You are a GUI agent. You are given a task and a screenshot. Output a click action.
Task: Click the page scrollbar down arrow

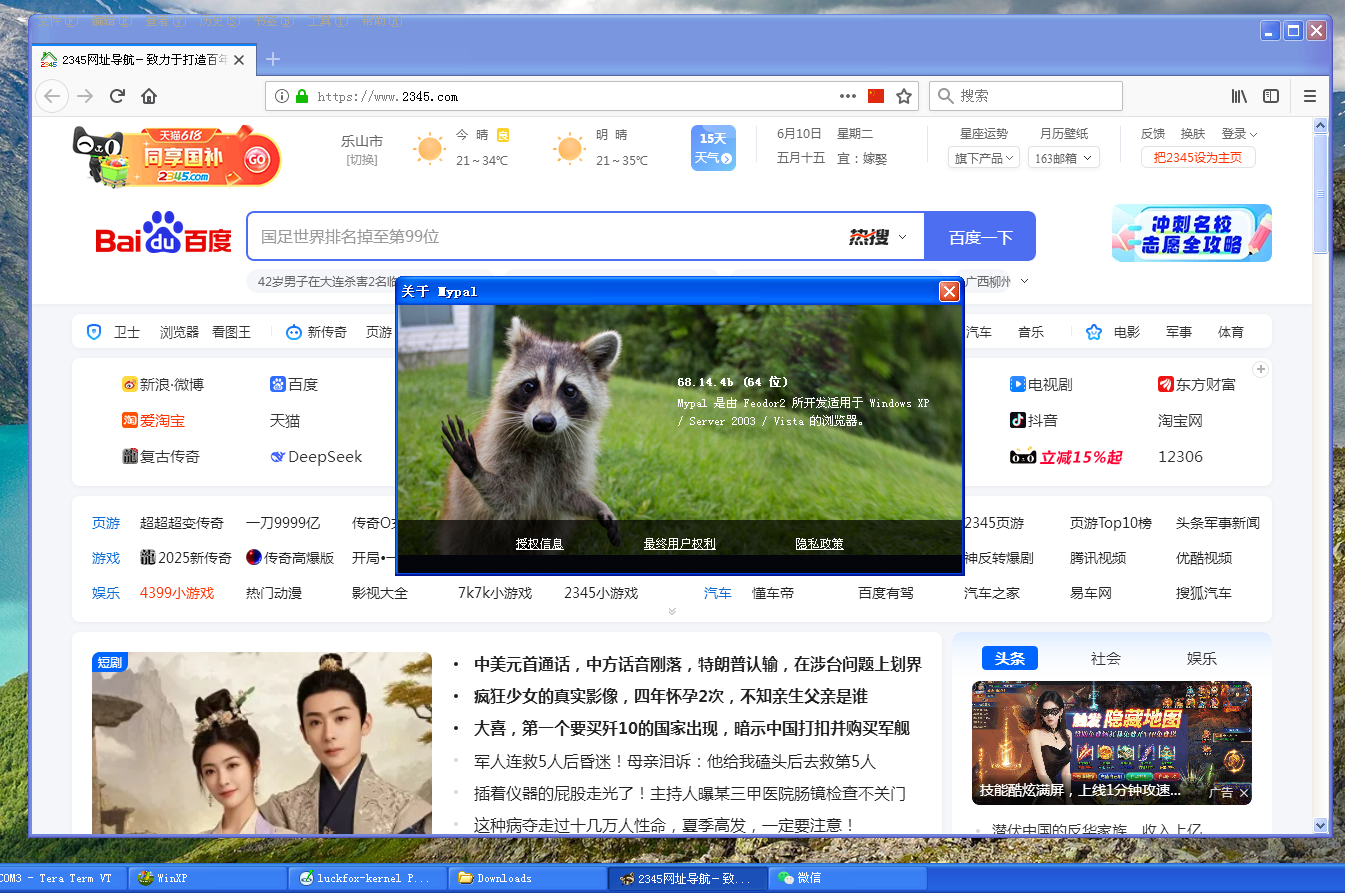coord(1320,826)
